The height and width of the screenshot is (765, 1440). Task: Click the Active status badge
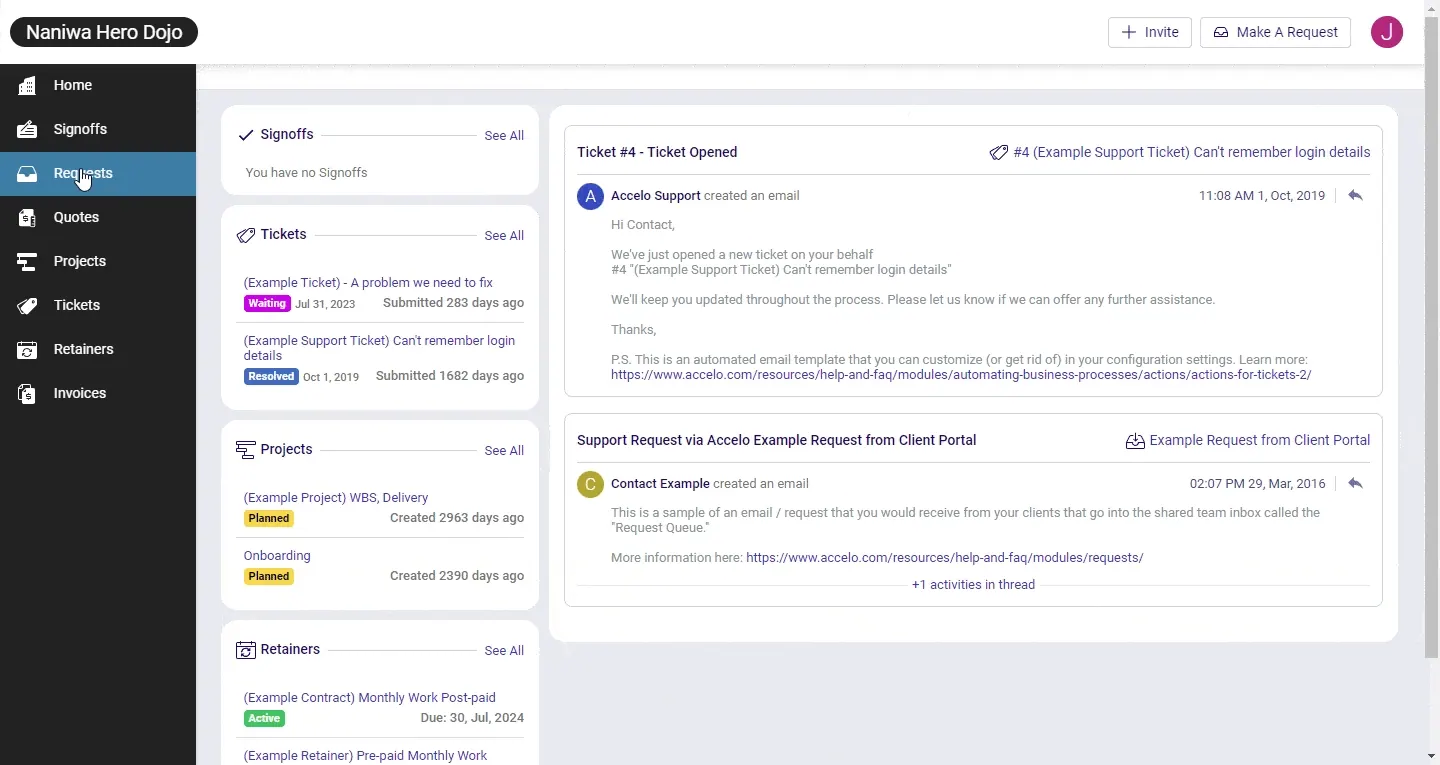point(264,719)
